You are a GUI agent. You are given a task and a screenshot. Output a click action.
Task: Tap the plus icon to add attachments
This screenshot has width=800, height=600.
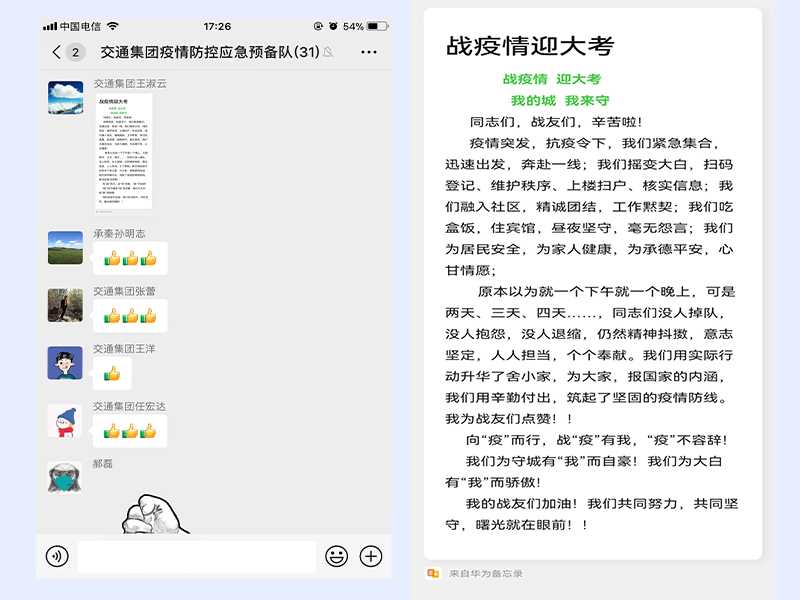tap(371, 556)
